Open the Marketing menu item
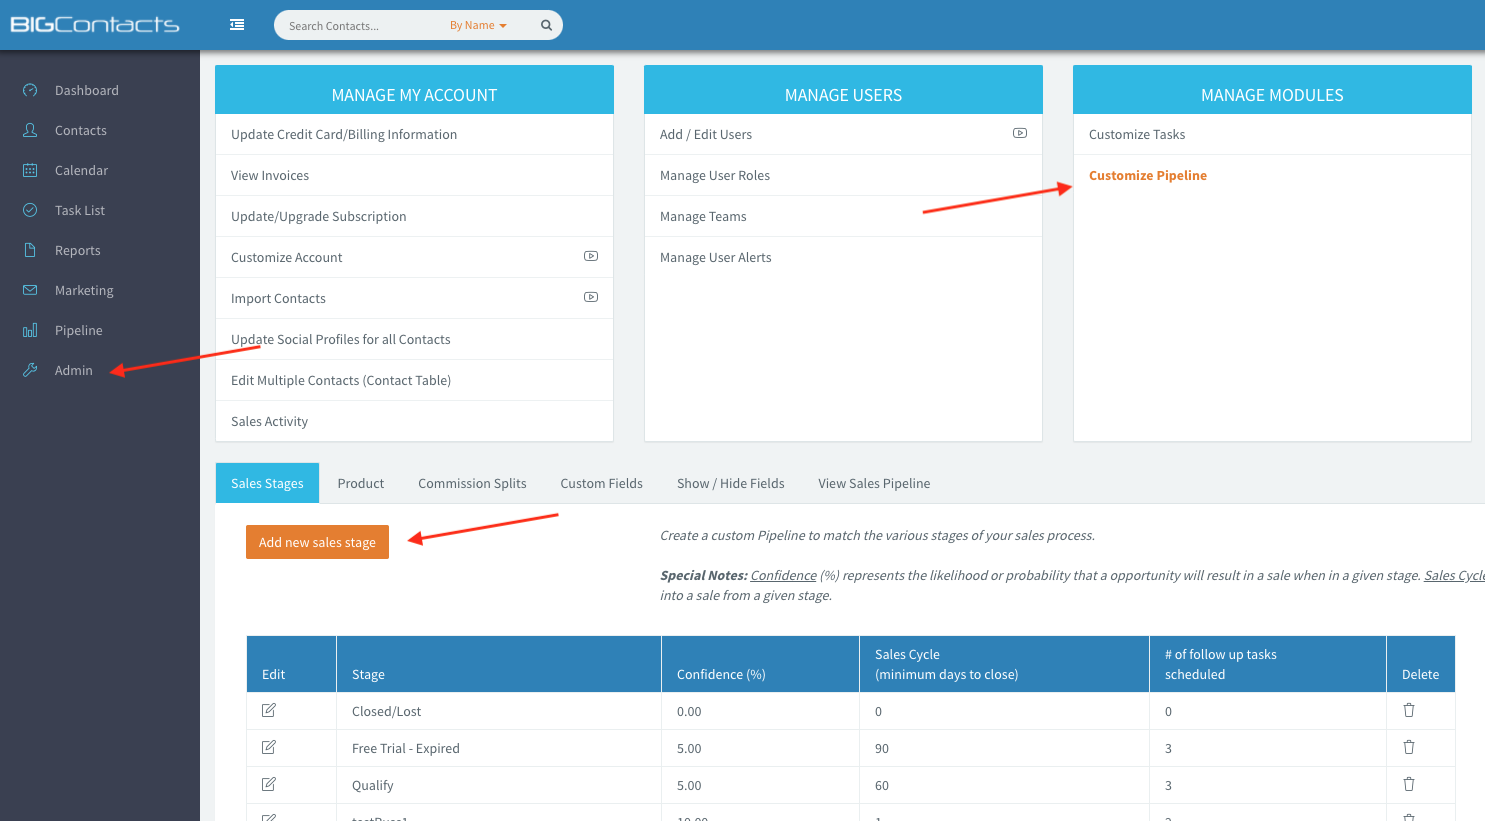The width and height of the screenshot is (1485, 821). coord(84,290)
